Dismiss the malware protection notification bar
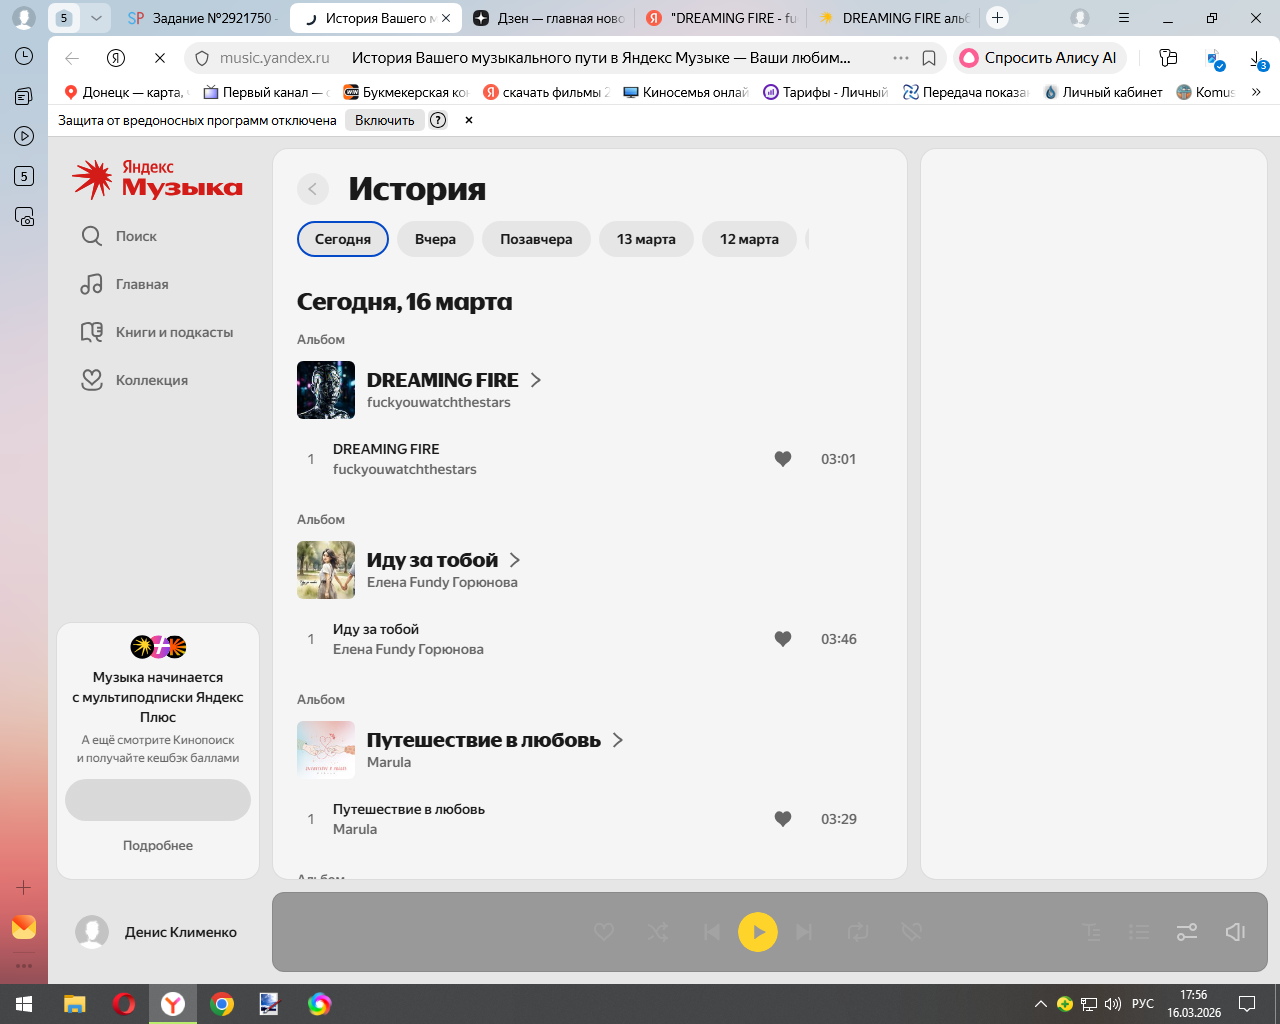This screenshot has height=1024, width=1280. [469, 120]
